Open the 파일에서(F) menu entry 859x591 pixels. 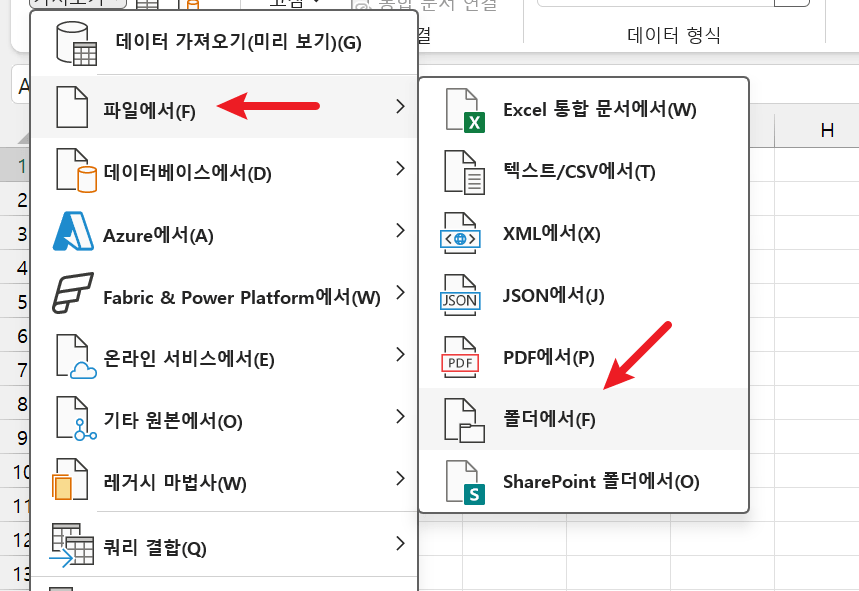pyautogui.click(x=225, y=107)
